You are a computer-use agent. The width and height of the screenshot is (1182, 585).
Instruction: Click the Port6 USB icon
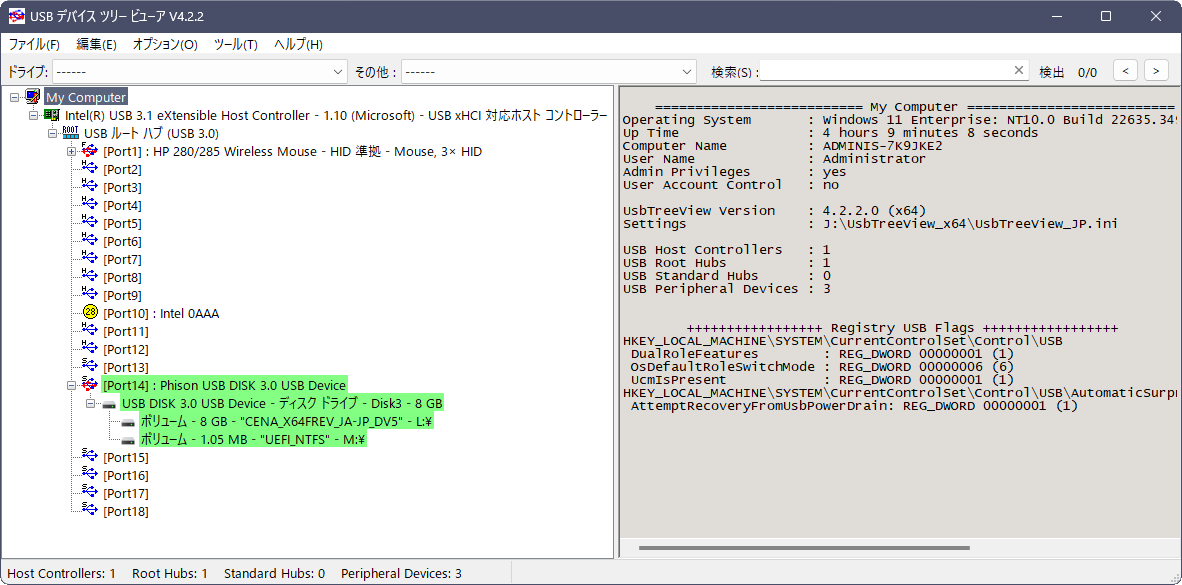(x=90, y=241)
